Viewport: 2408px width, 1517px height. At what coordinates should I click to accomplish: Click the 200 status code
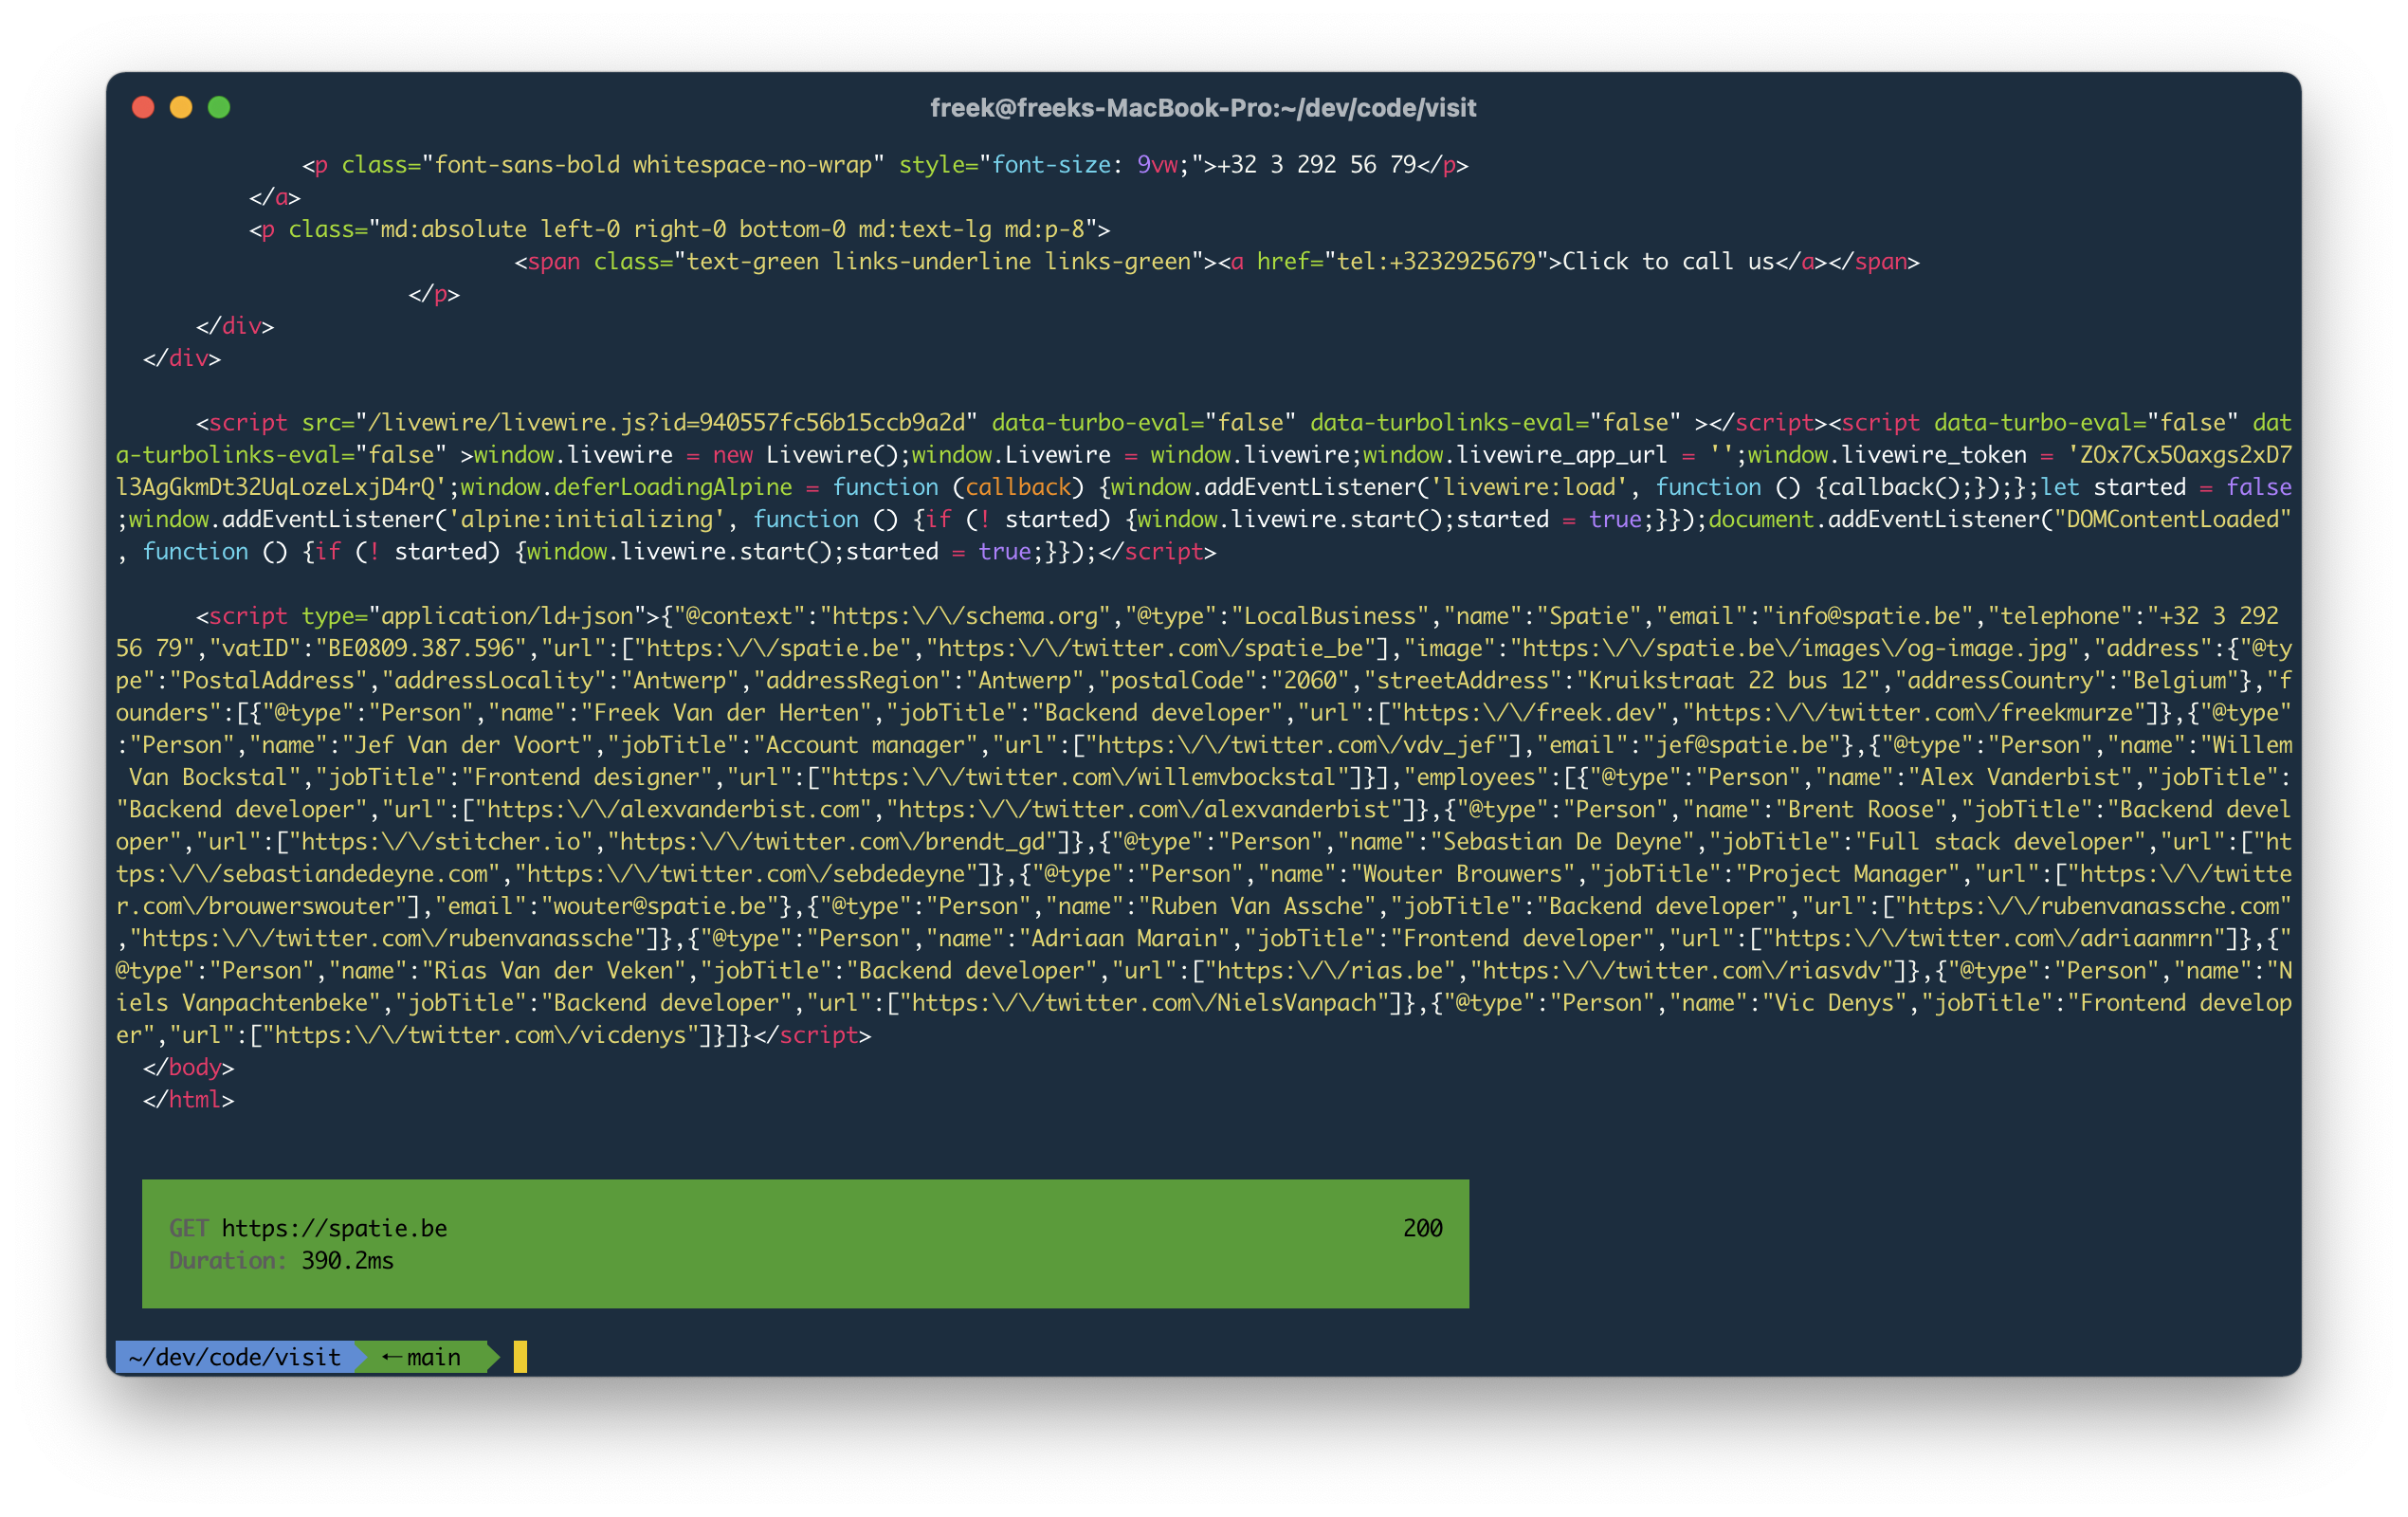tap(1422, 1228)
